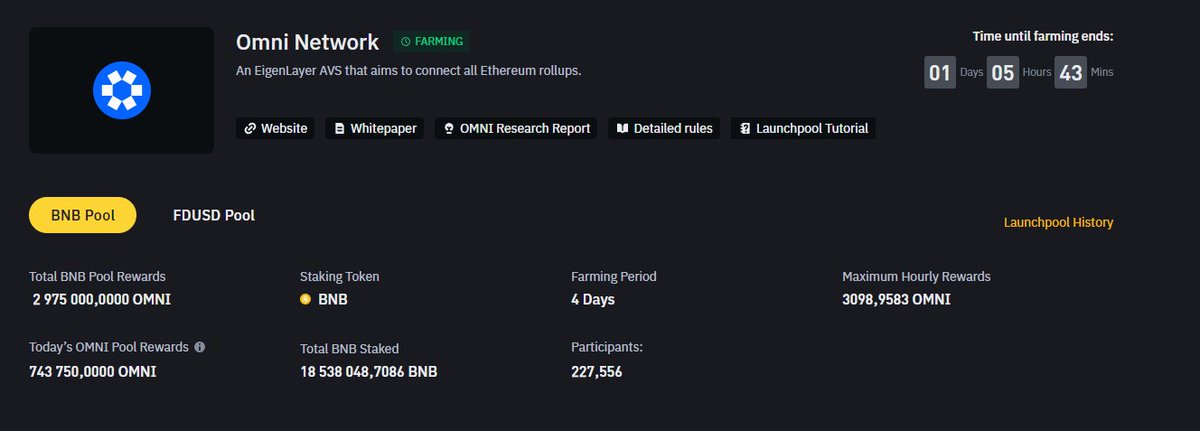
Task: Click the info icon beside Today's OMNI Pool Rewards
Action: tap(199, 347)
